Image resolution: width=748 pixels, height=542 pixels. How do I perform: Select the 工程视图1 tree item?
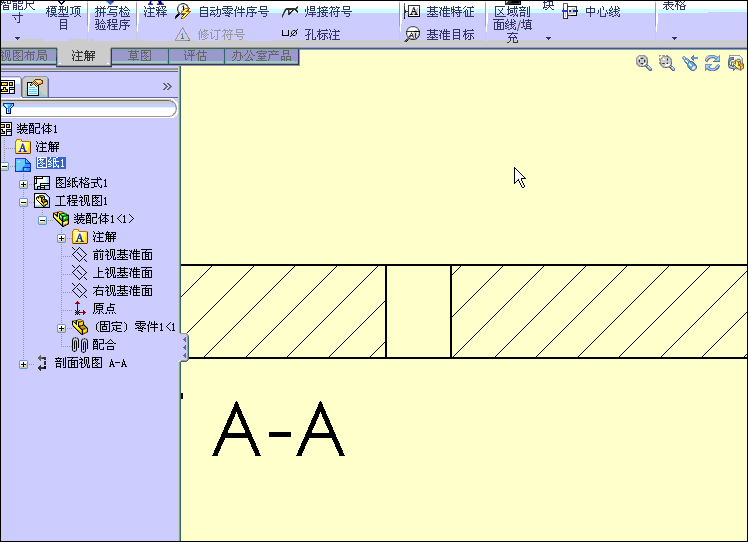[x=81, y=201]
